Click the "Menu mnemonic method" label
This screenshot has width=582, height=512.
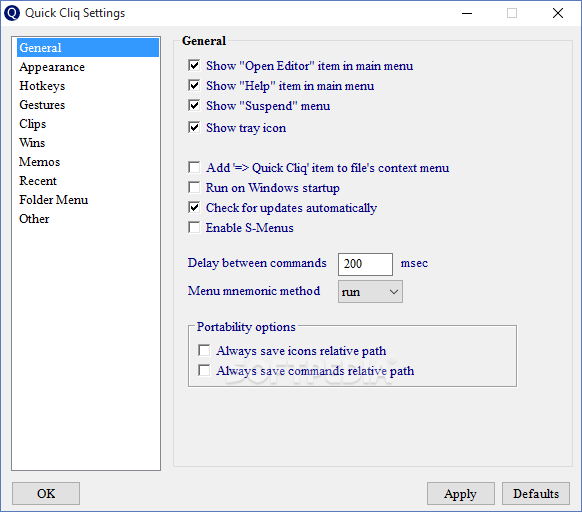point(254,291)
